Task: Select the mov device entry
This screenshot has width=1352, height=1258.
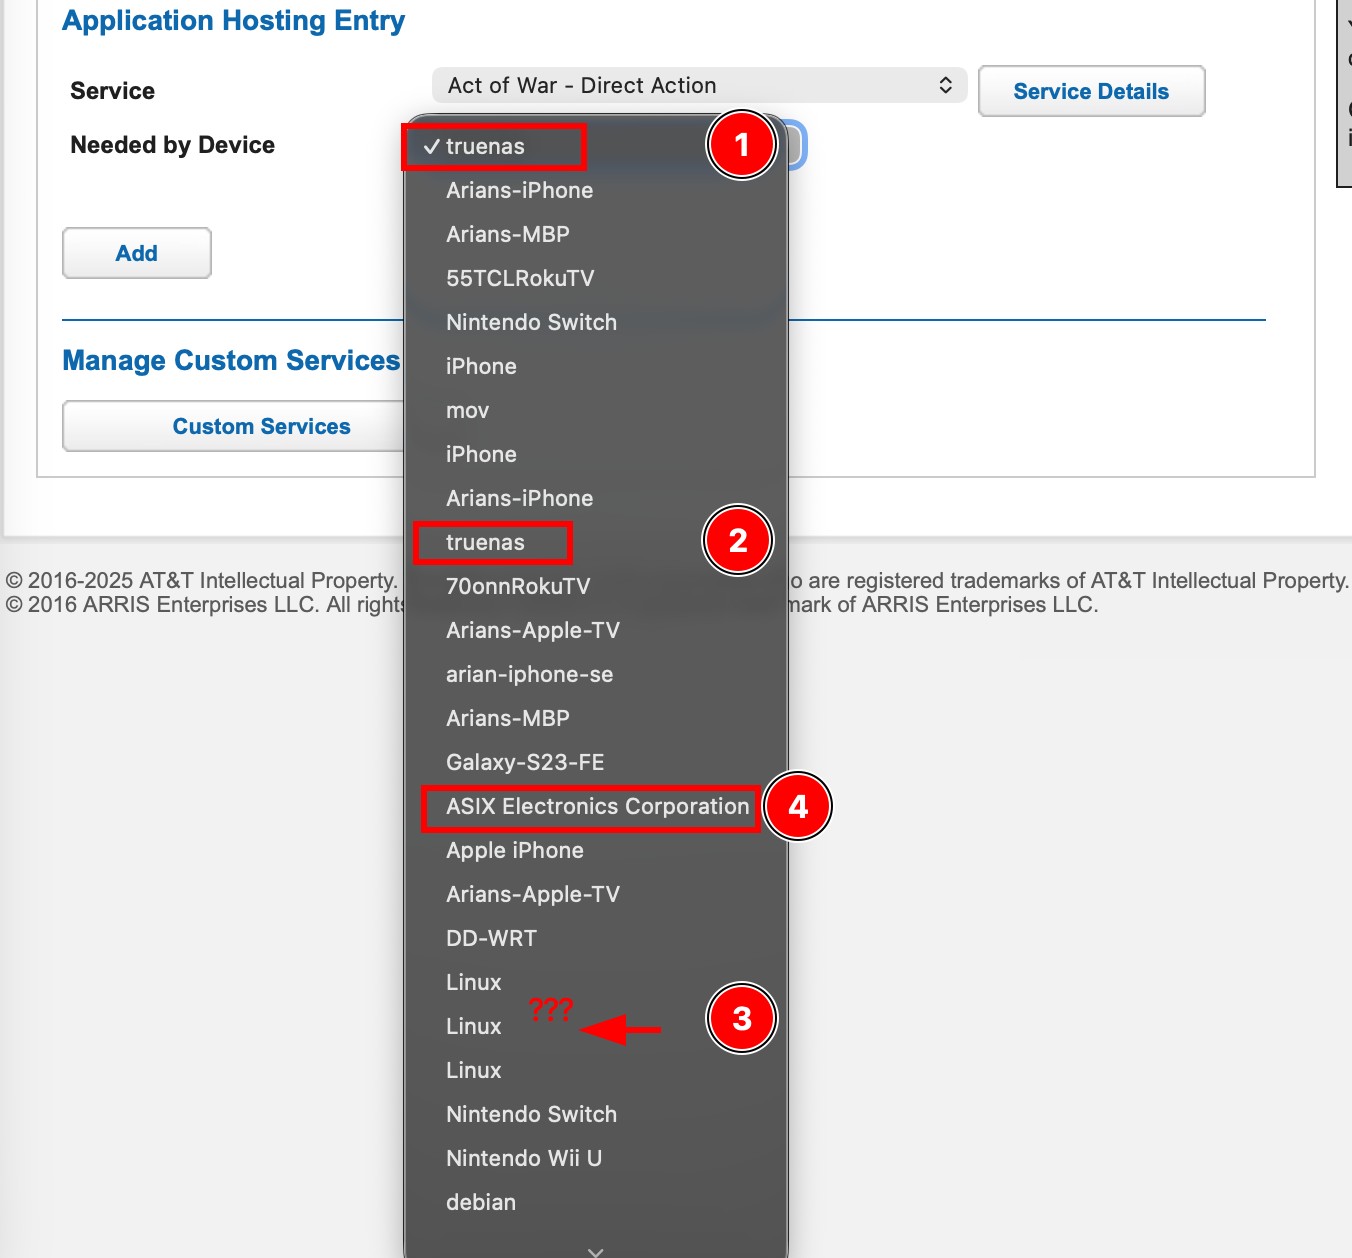Action: coord(466,410)
